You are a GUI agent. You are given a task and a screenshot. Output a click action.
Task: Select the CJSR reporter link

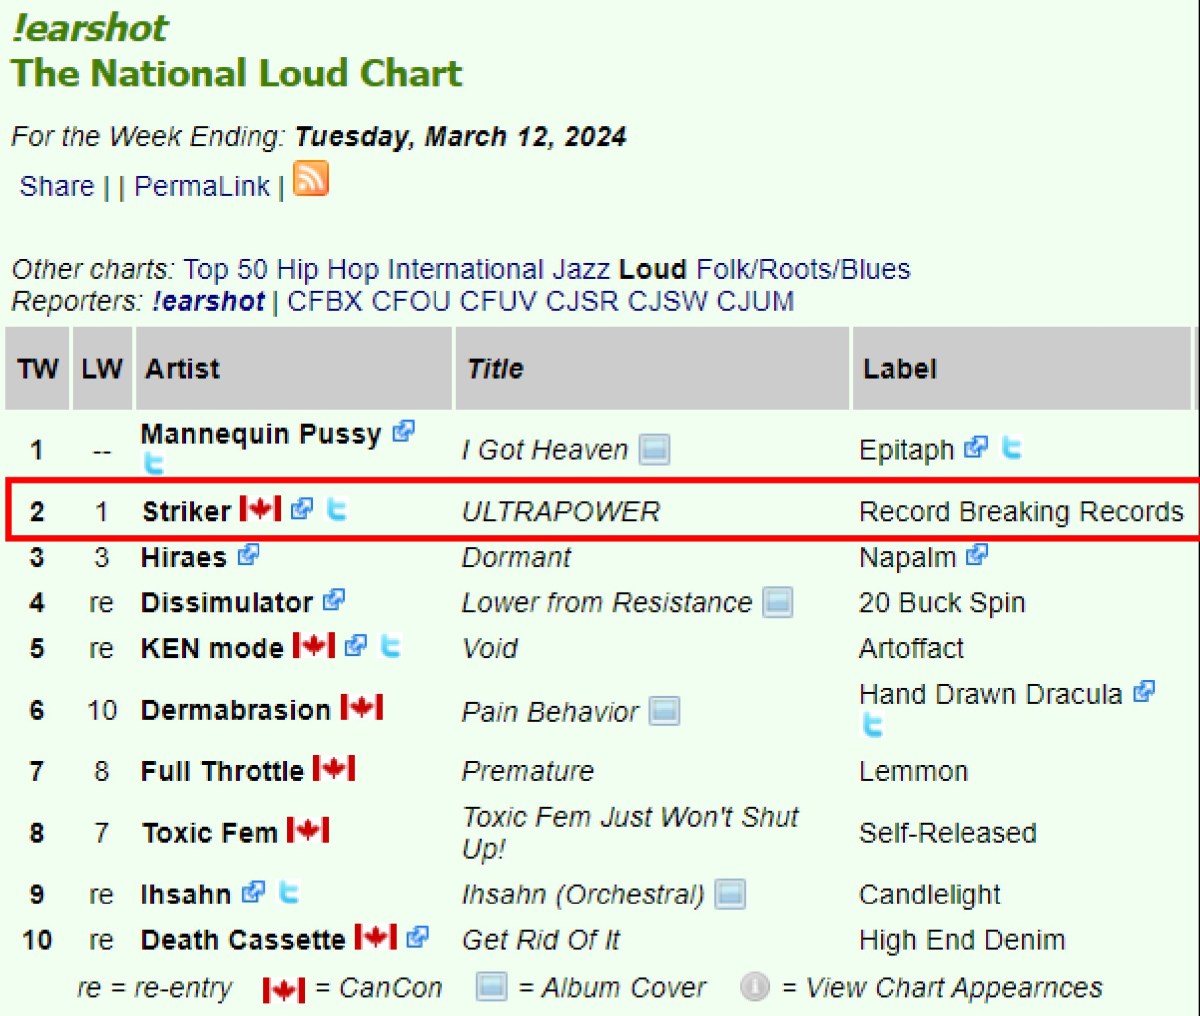(x=582, y=300)
